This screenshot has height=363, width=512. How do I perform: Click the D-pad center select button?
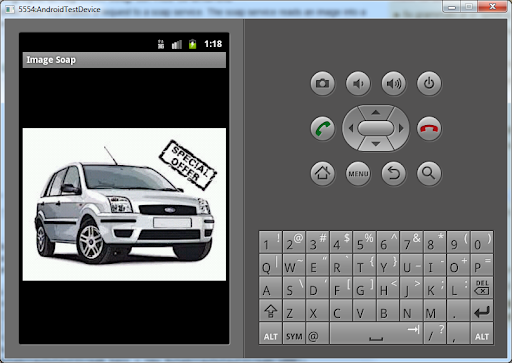376,128
